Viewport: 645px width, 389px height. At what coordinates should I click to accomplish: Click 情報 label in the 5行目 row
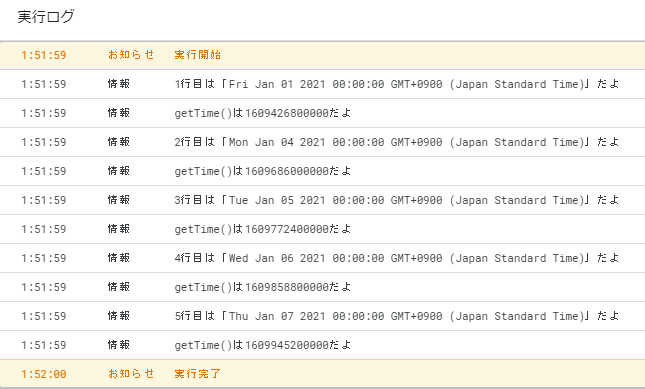click(119, 316)
